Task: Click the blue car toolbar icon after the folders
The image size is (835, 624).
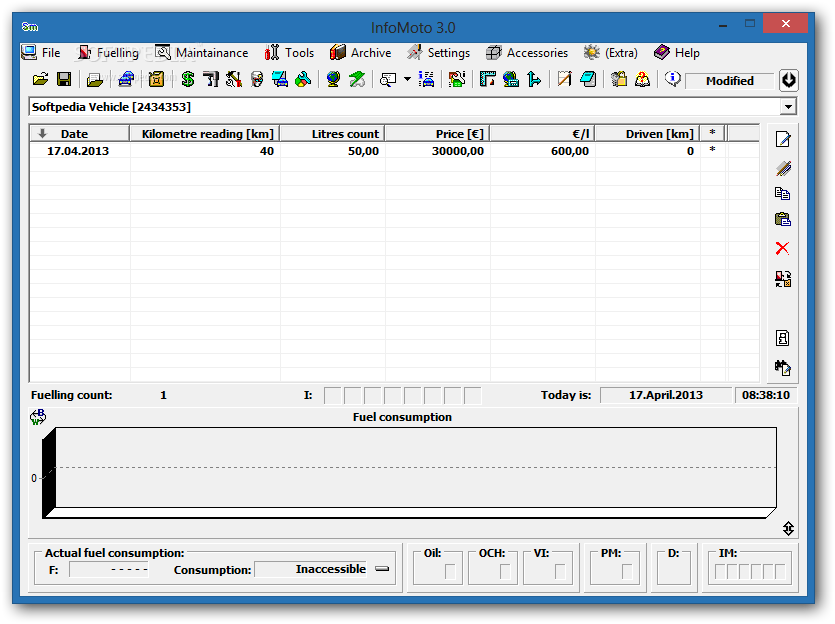Action: coord(126,80)
